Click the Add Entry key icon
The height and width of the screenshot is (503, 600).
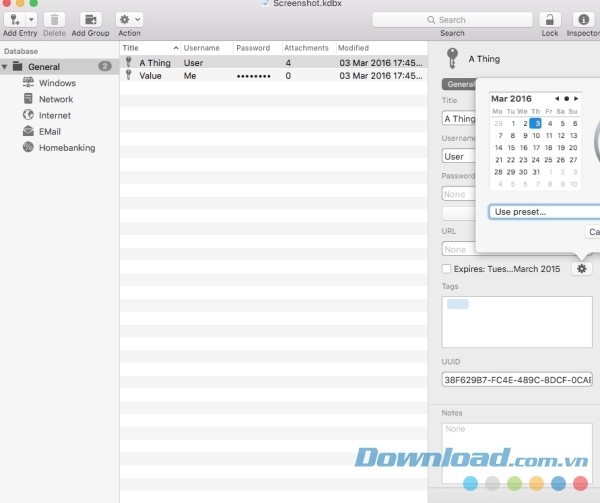click(14, 19)
